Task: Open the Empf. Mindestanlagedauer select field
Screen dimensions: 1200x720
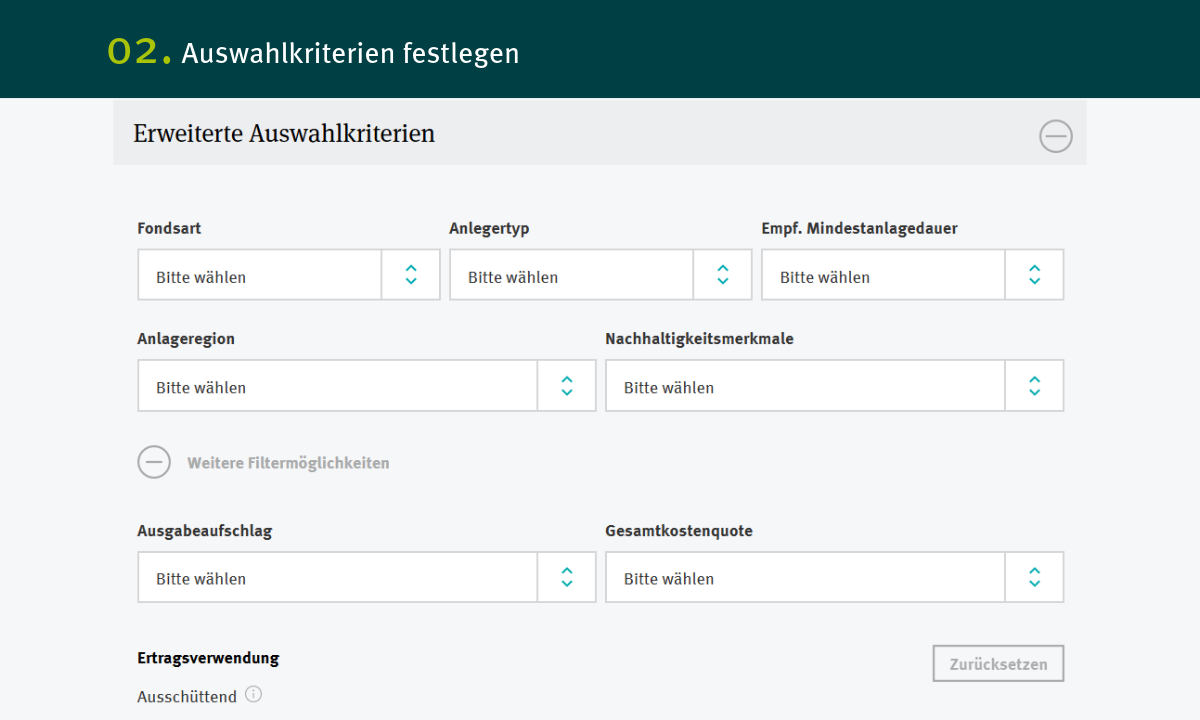Action: coord(884,276)
